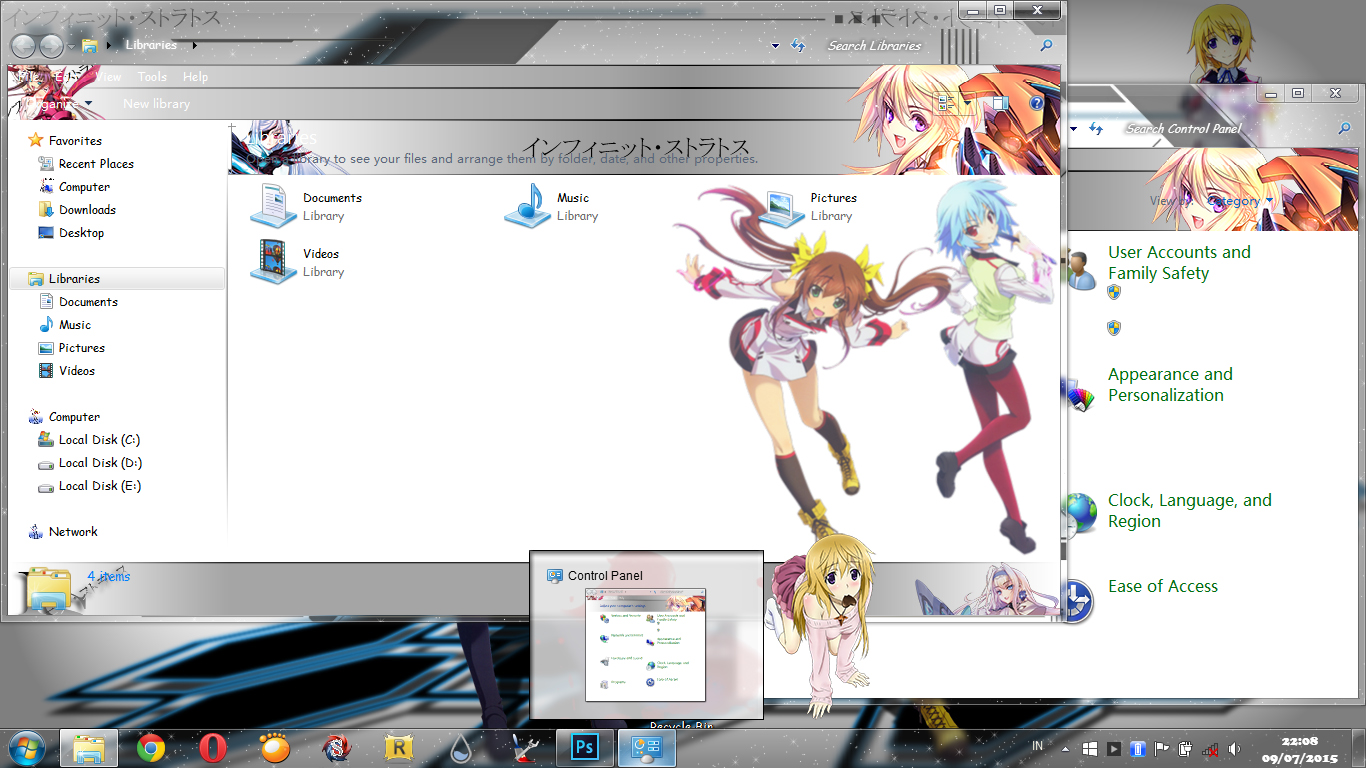
Task: Open Ease of Access link
Action: point(1163,587)
